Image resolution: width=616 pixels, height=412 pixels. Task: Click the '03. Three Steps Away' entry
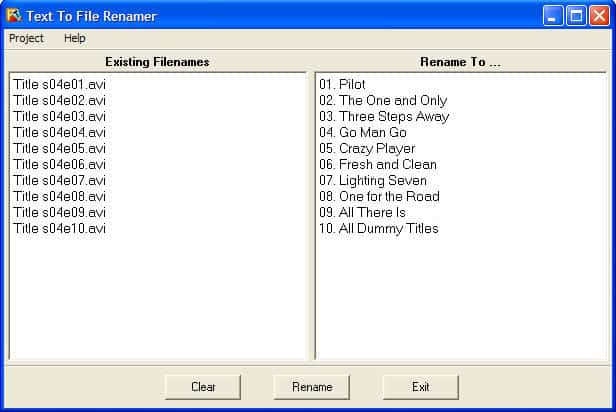[x=384, y=117]
